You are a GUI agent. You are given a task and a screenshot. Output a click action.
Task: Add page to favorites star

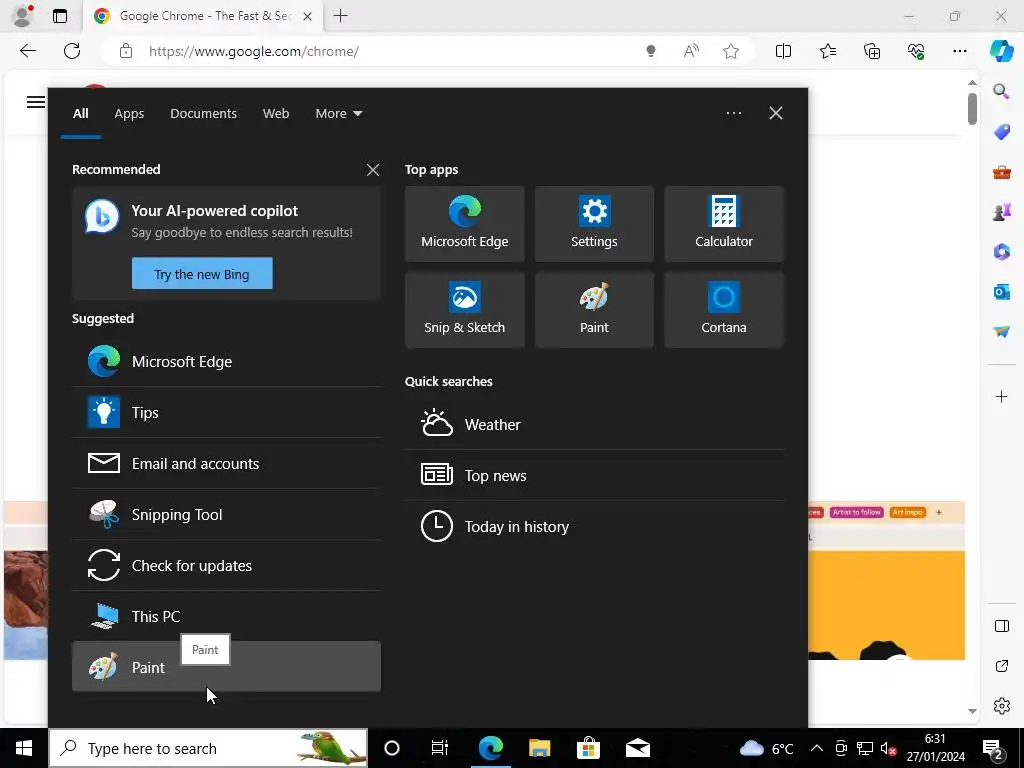coord(731,51)
